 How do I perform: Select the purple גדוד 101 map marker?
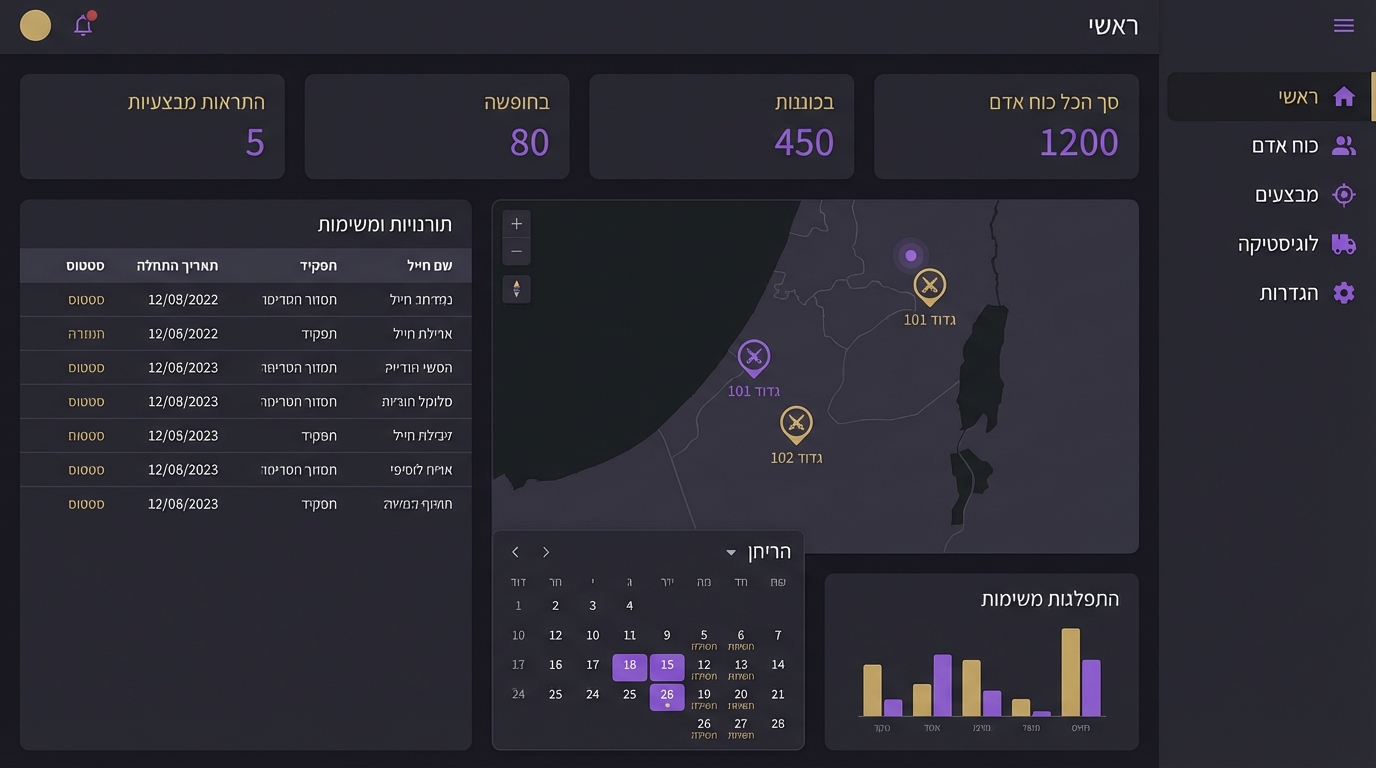pos(753,358)
